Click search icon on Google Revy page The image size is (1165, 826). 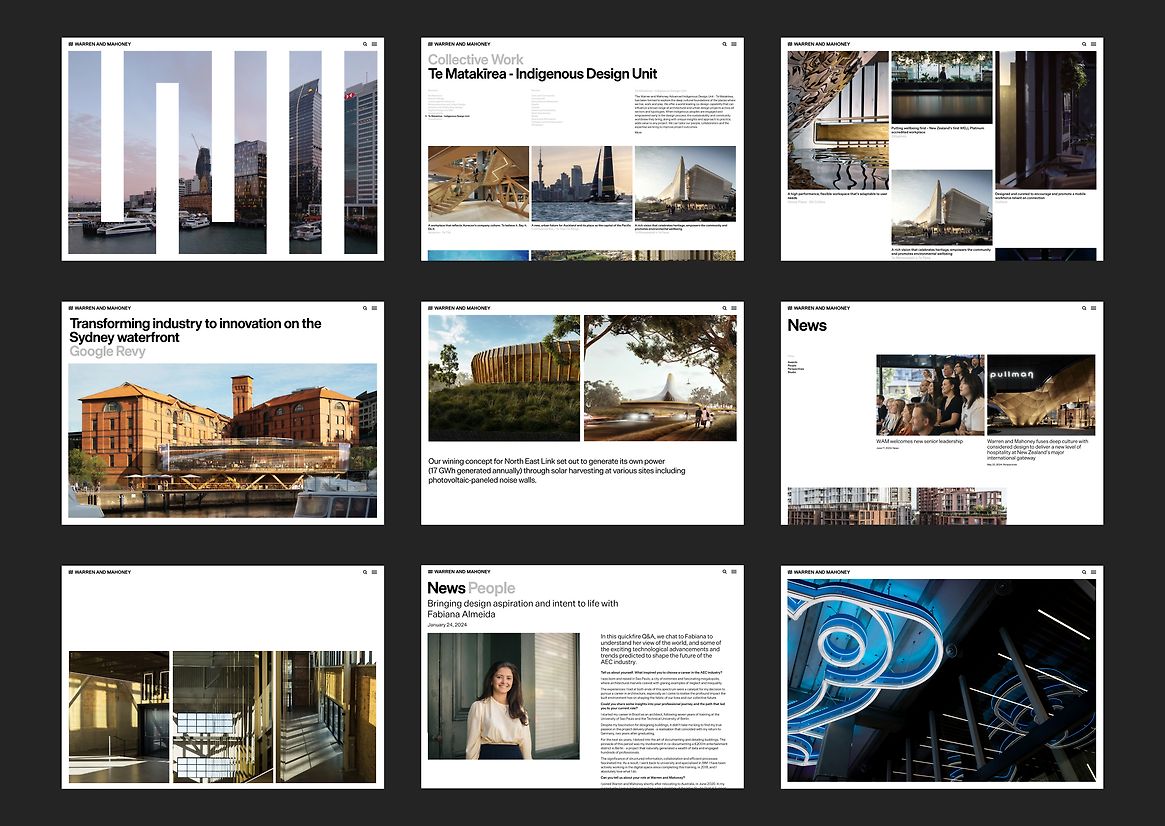coord(365,308)
